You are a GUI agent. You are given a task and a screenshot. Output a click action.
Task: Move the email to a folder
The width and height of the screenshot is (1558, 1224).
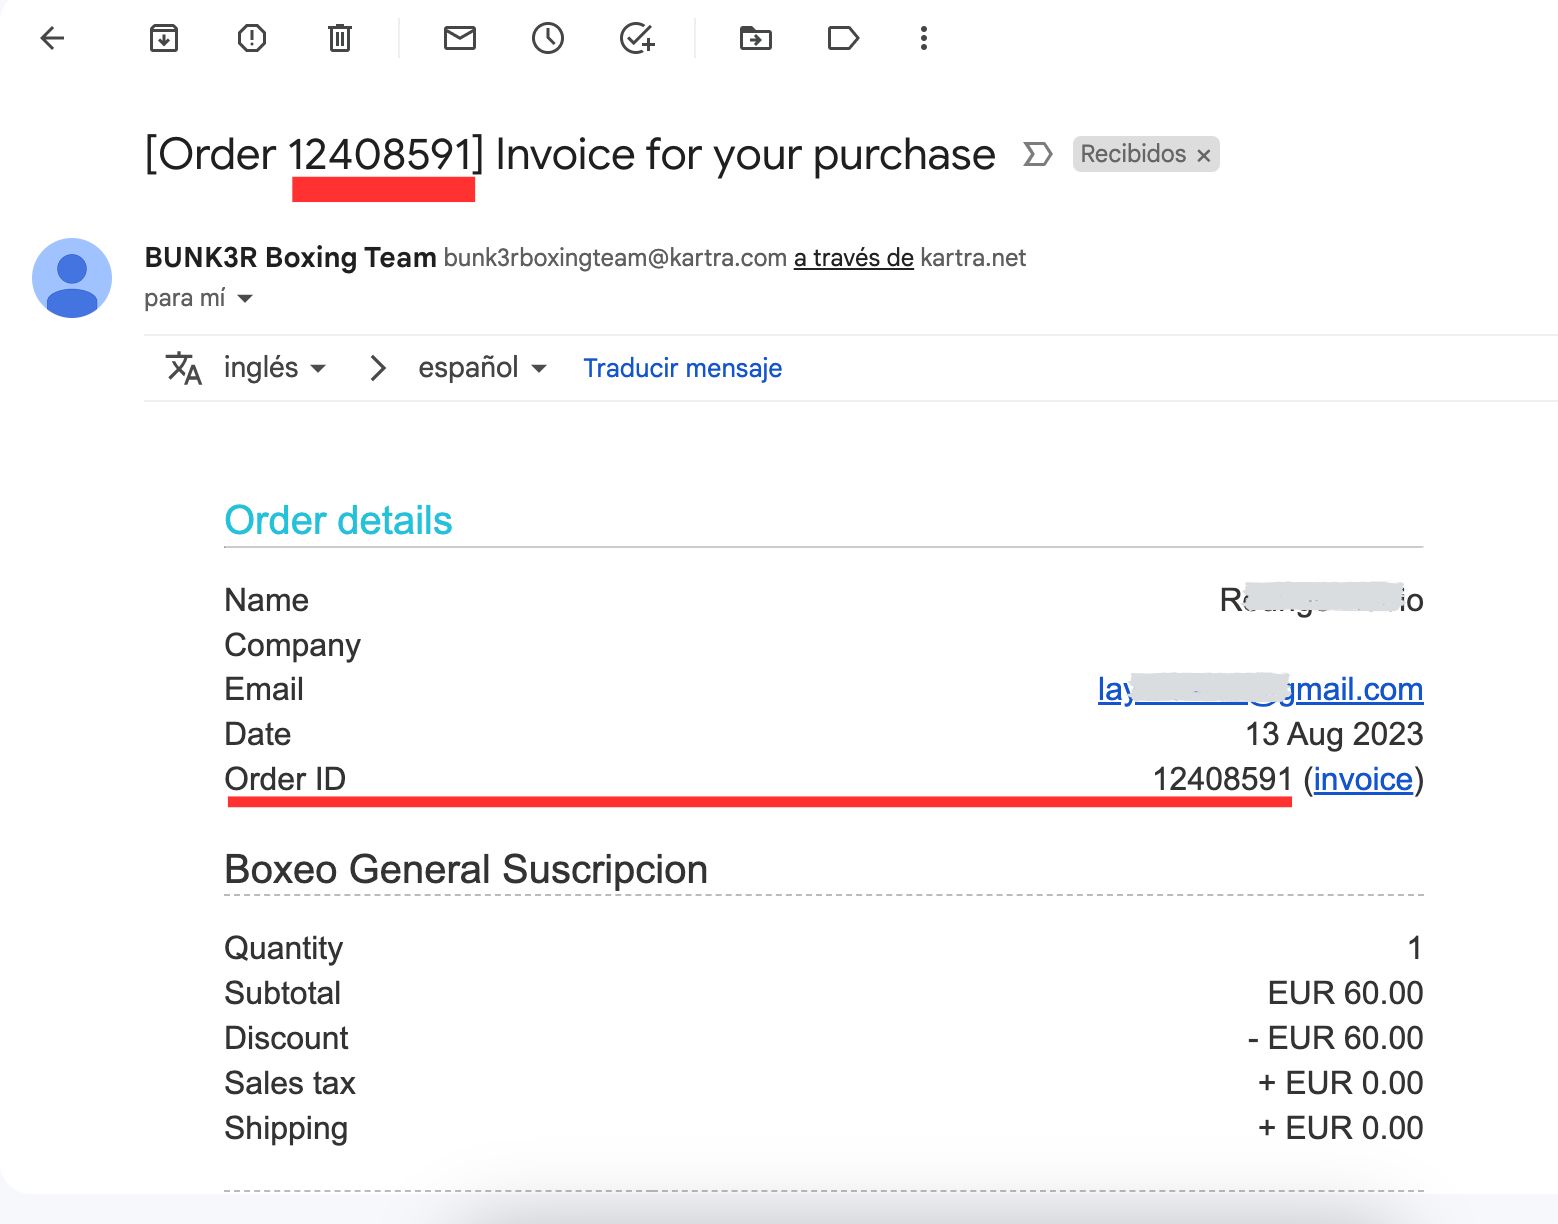click(x=756, y=39)
